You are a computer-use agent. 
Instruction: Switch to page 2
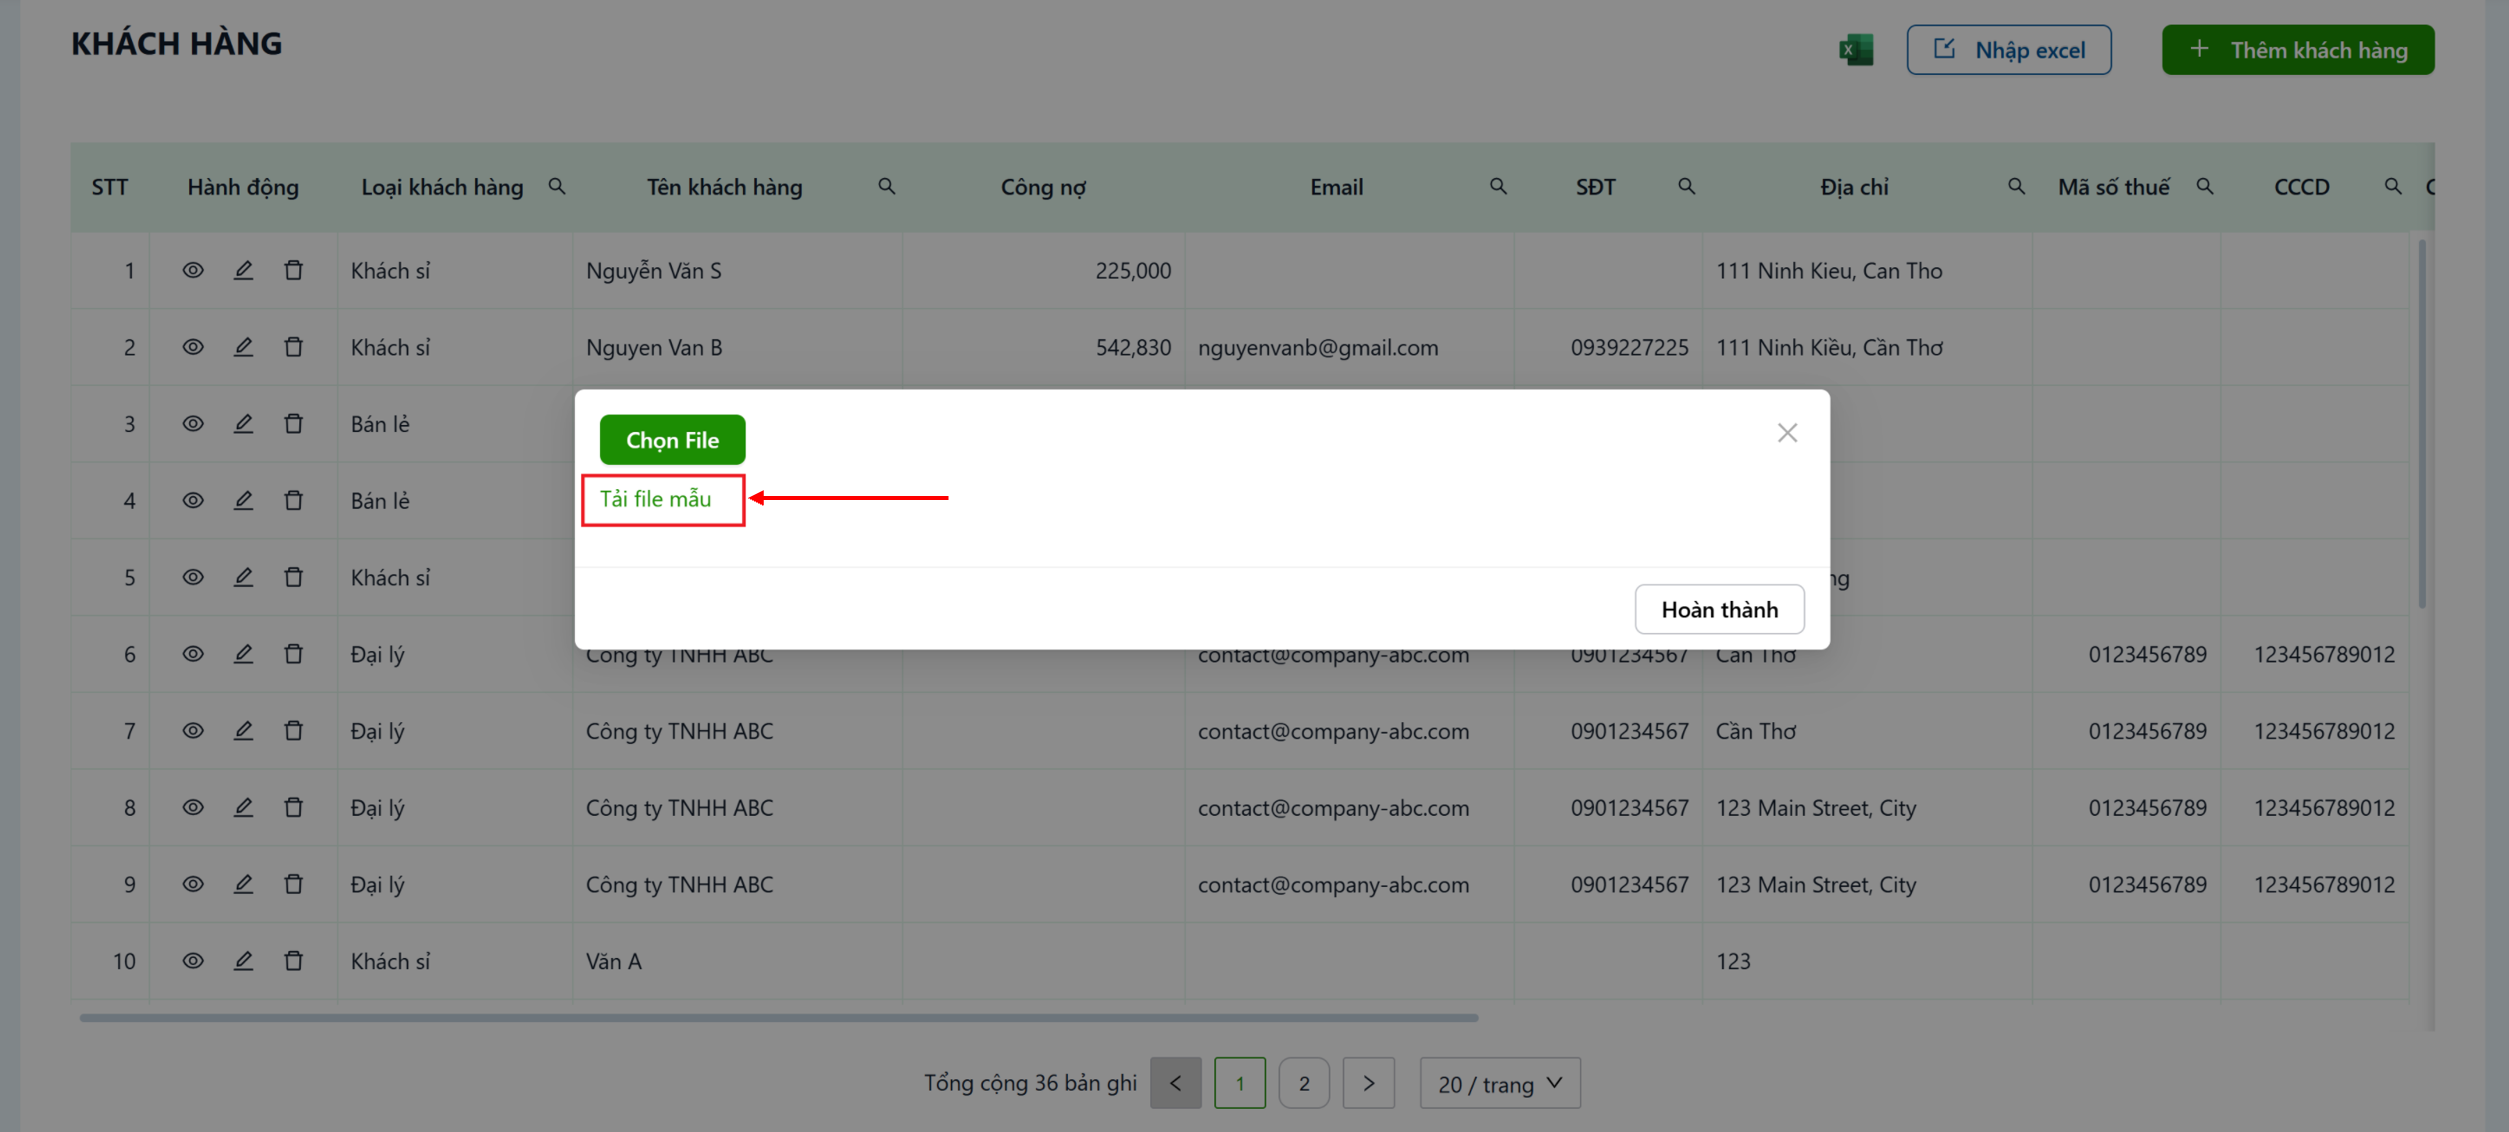1304,1083
